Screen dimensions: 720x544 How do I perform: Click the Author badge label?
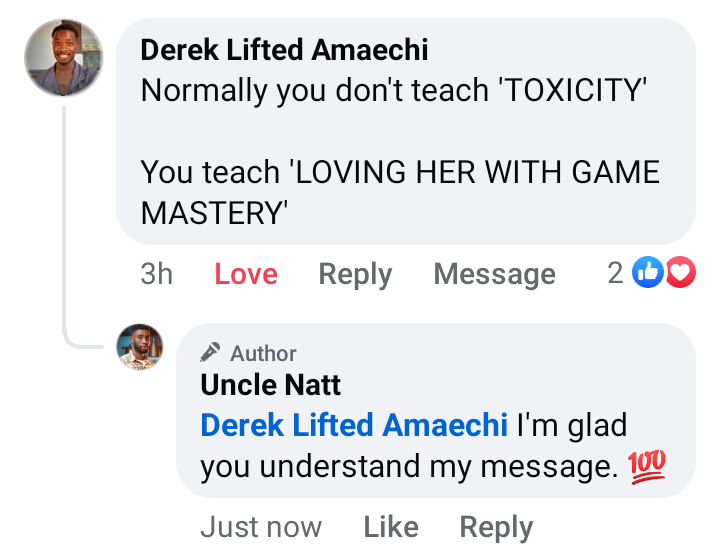(x=263, y=353)
